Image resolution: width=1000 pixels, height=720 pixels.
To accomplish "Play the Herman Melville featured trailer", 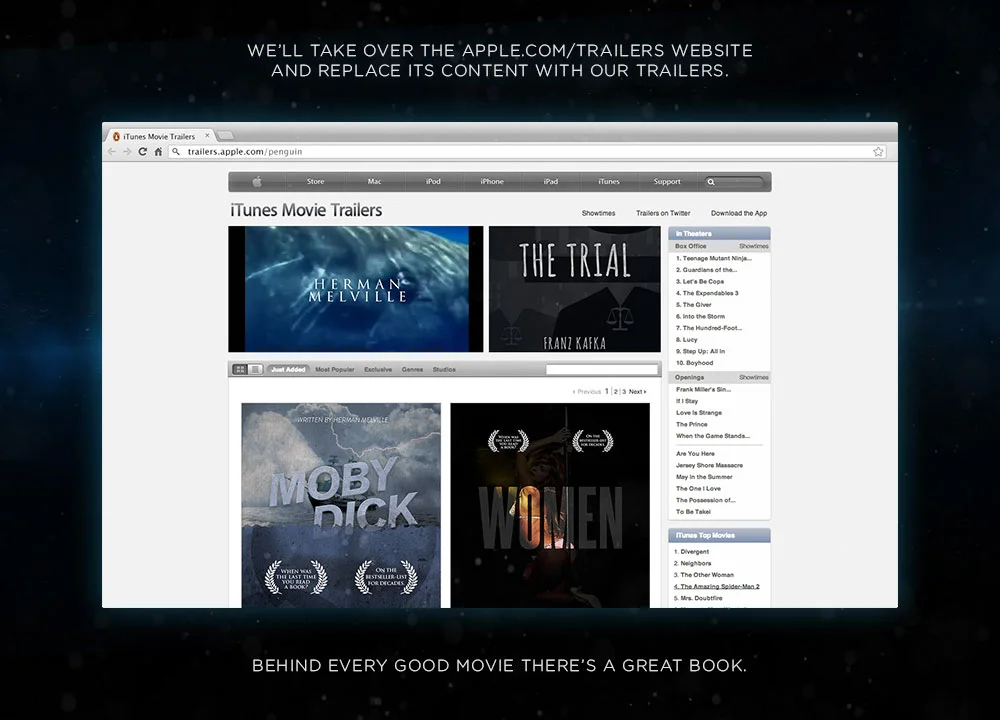I will [356, 289].
